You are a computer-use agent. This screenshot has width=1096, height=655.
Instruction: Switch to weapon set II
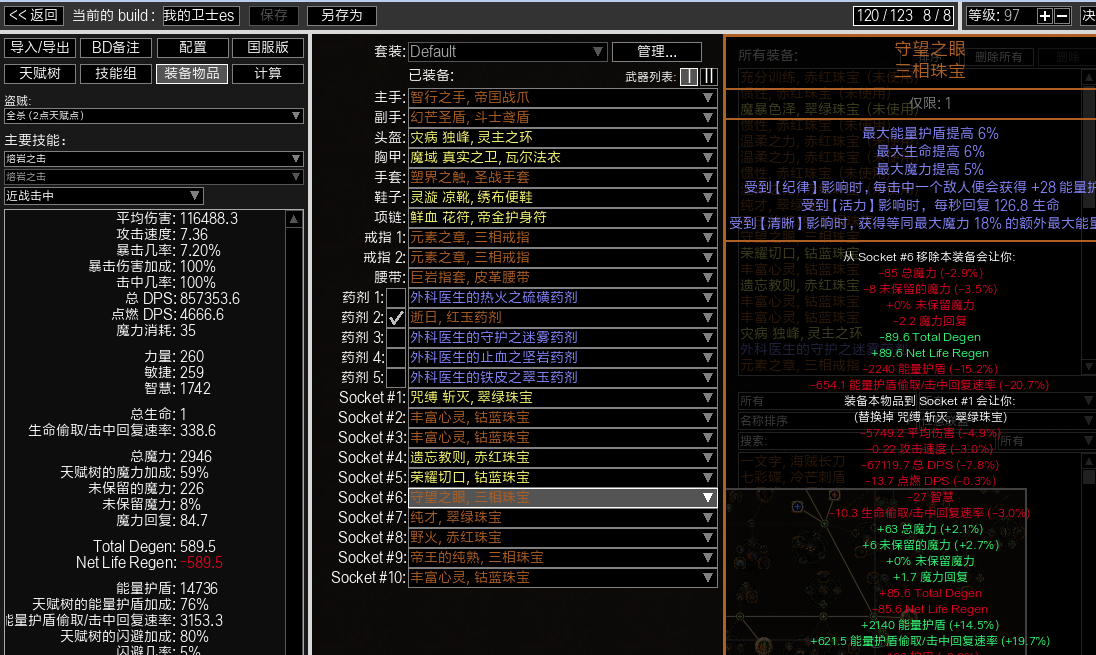(x=708, y=77)
